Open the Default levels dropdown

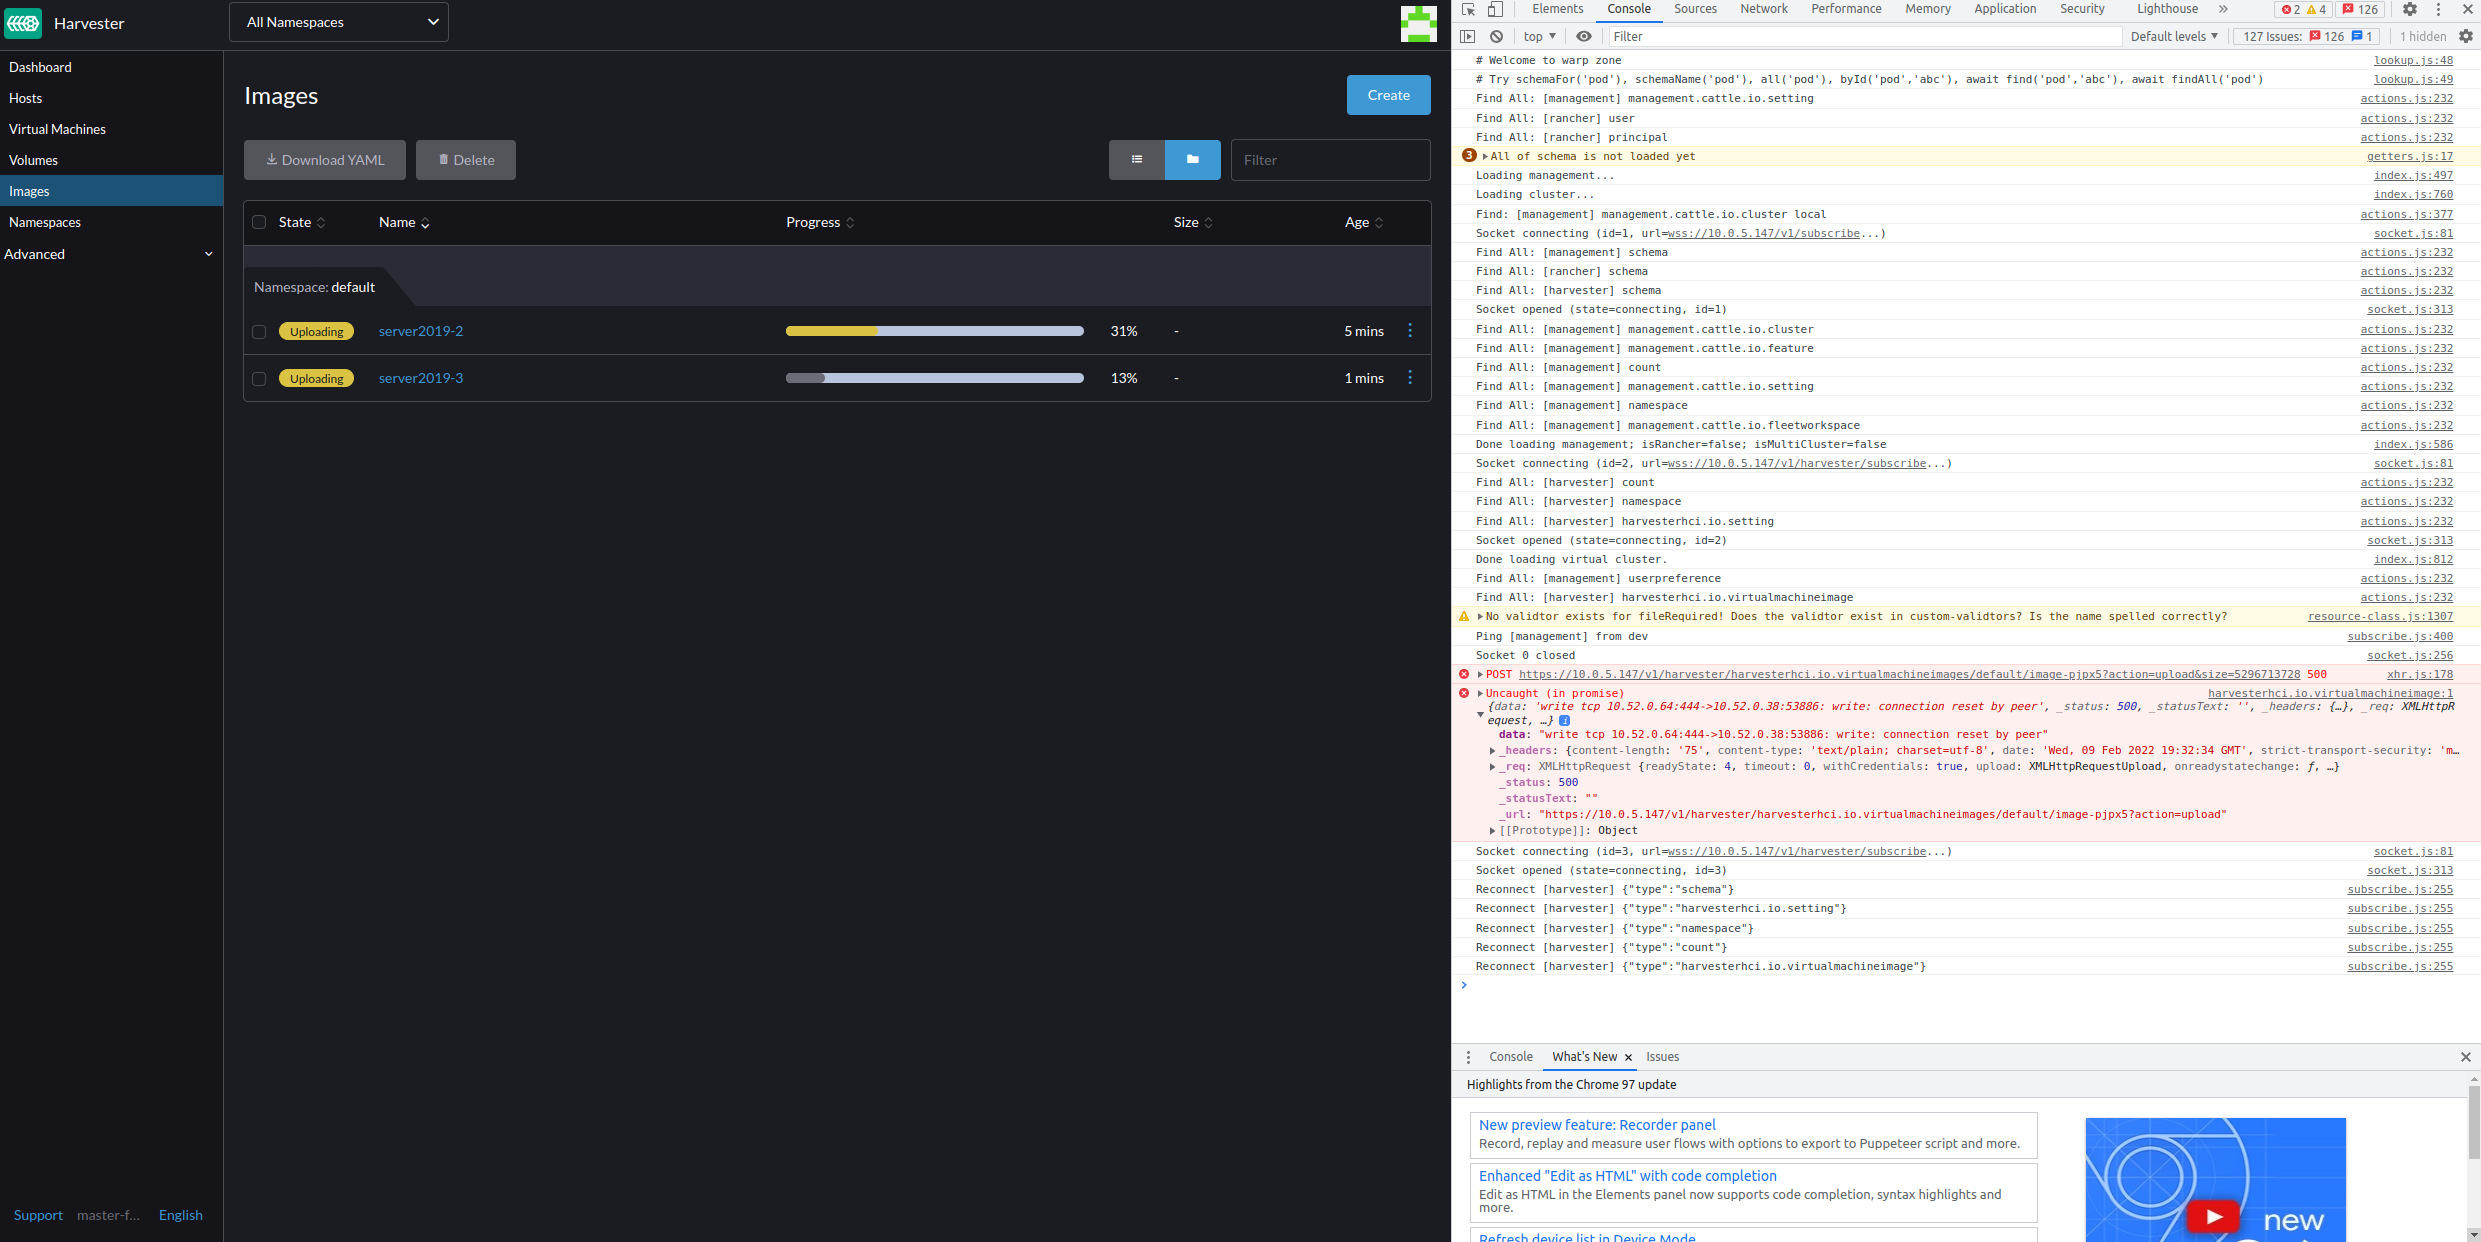tap(2172, 36)
